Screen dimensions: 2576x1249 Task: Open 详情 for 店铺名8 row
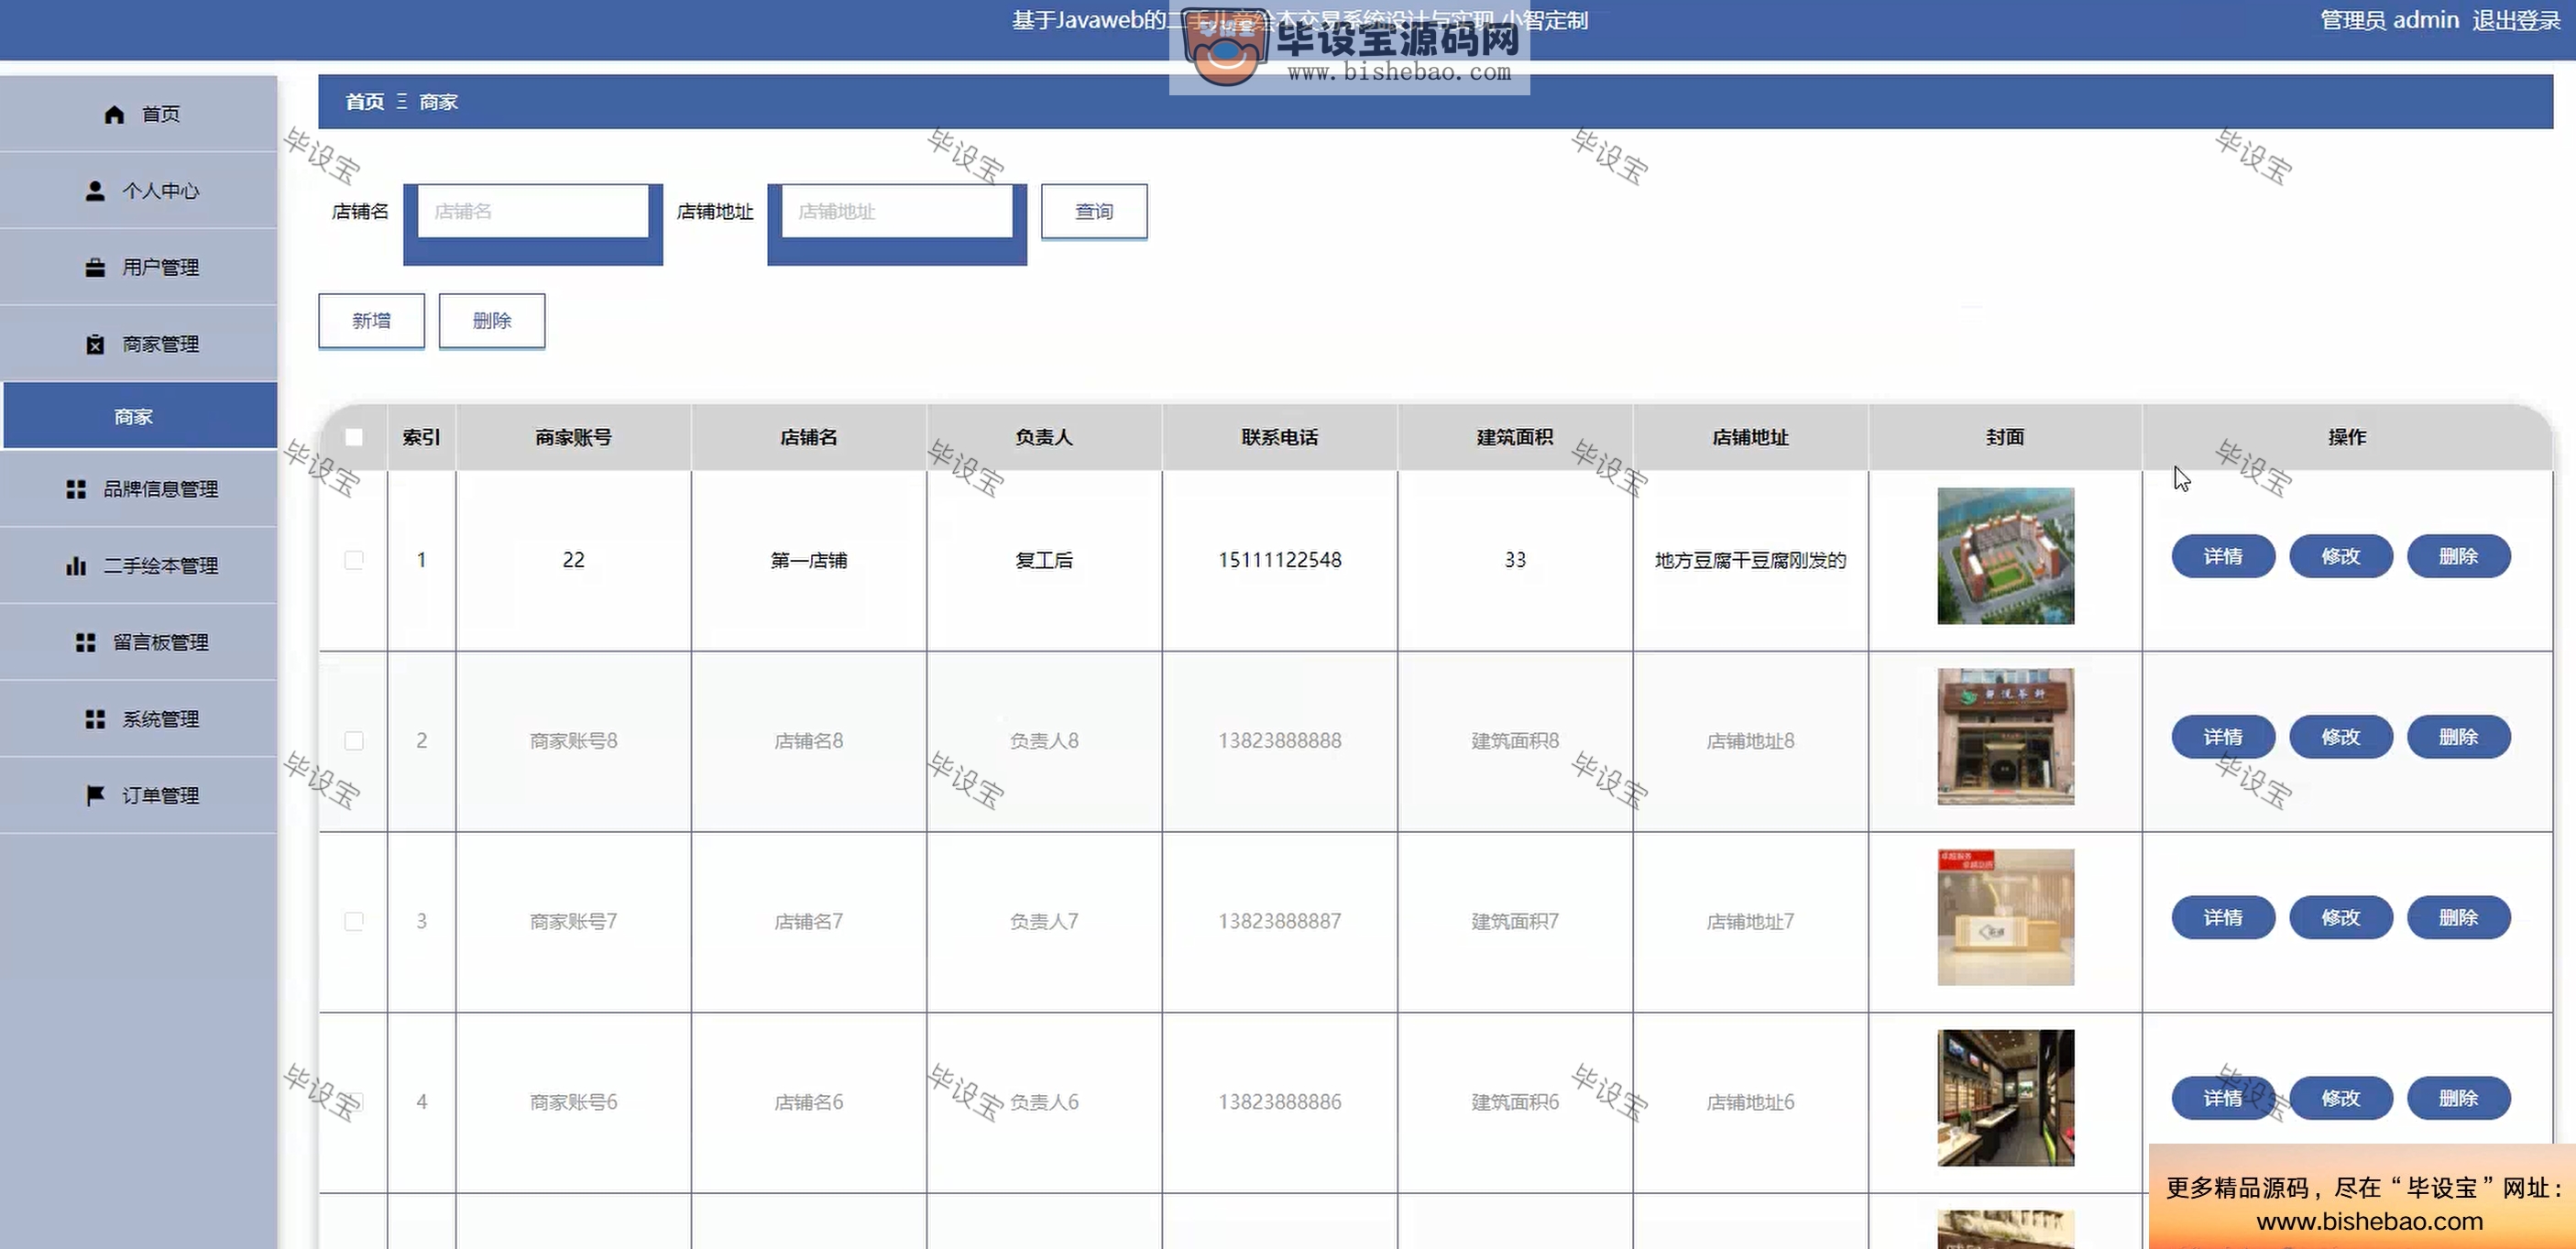tap(2223, 737)
